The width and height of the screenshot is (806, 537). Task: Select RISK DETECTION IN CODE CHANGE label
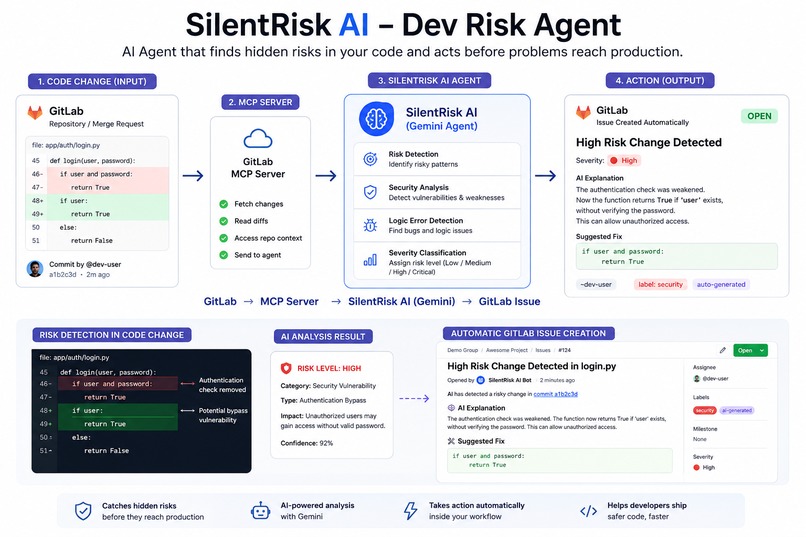pyautogui.click(x=112, y=335)
